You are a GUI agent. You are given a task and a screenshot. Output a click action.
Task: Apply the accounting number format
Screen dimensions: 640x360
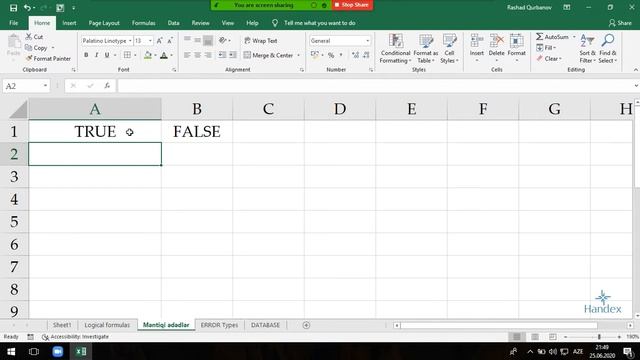pyautogui.click(x=314, y=55)
